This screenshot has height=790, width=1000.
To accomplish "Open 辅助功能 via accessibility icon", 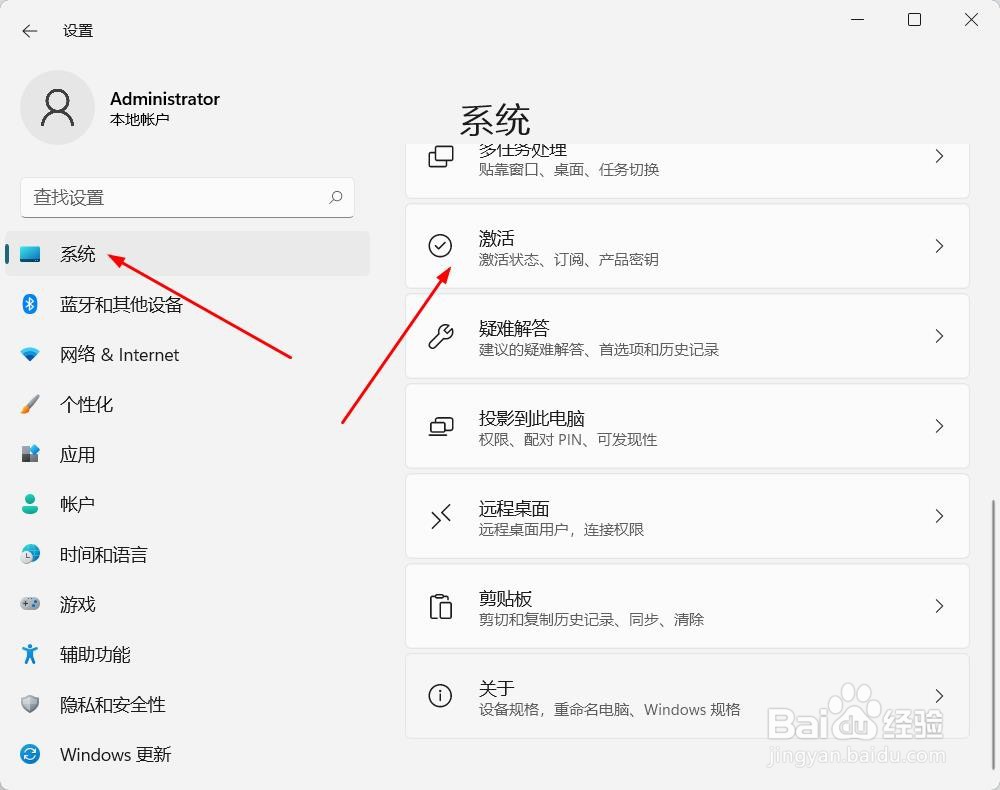I will click(x=30, y=655).
